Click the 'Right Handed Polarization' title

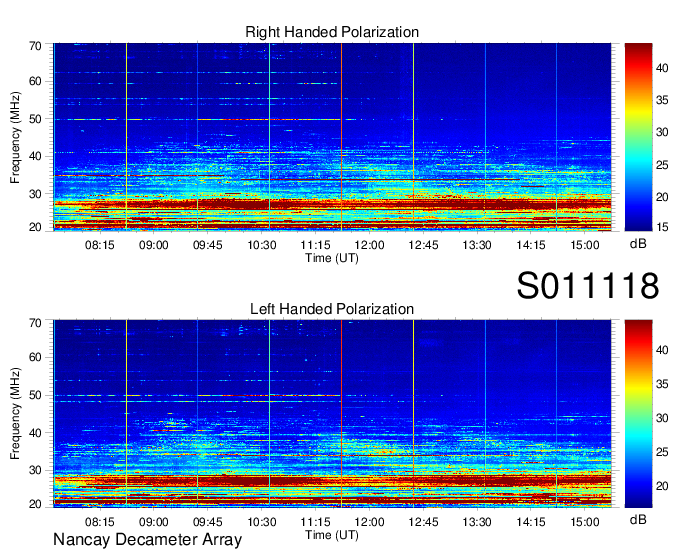pos(332,32)
